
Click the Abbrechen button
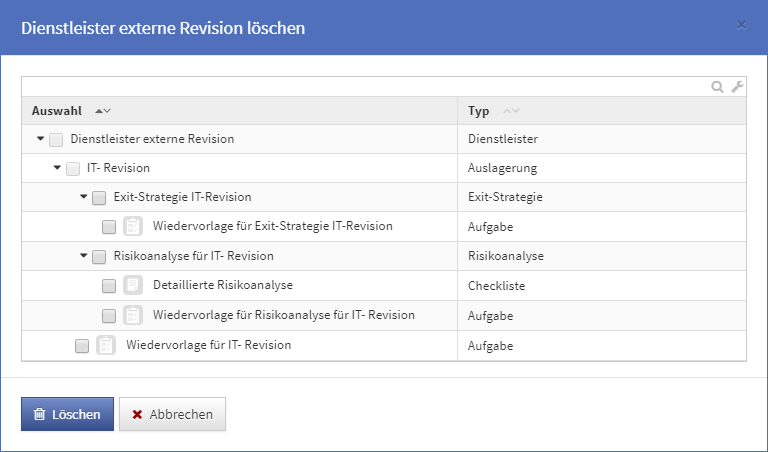coord(172,414)
